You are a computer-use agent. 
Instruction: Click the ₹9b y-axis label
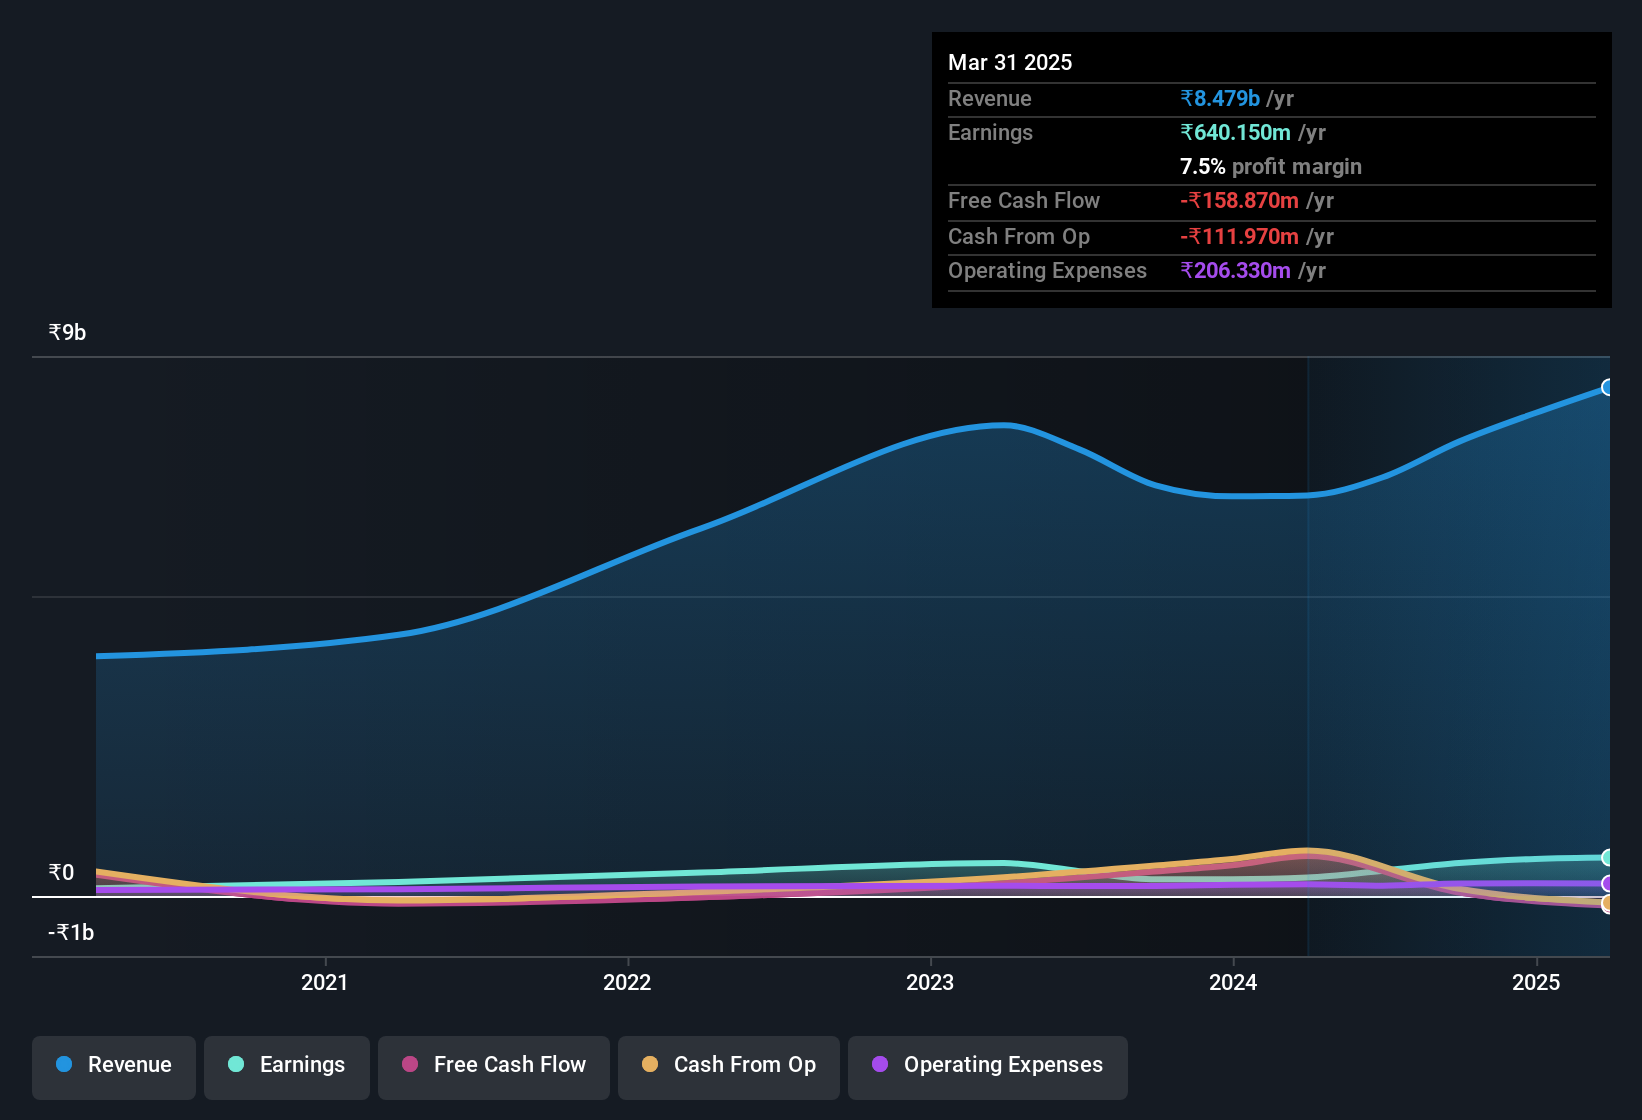67,332
